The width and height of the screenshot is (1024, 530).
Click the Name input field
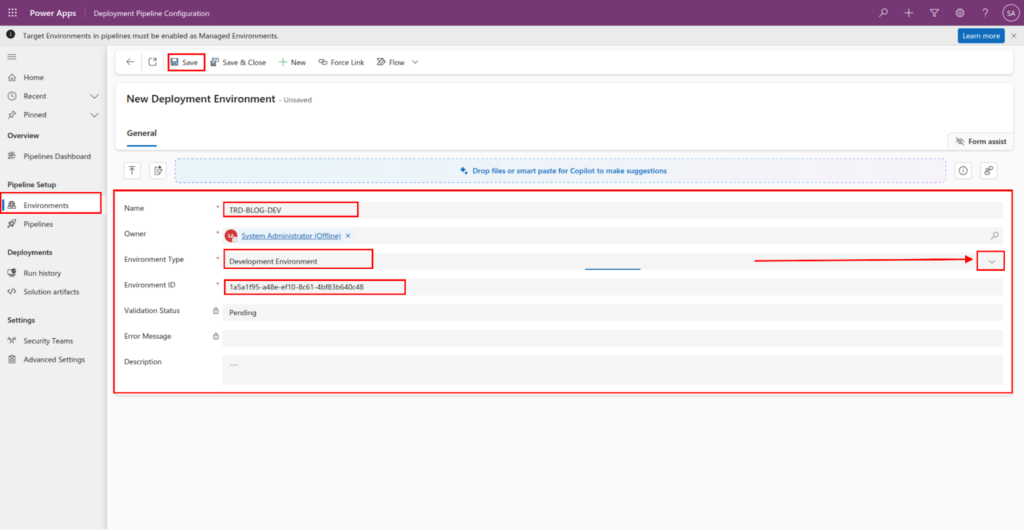(290, 210)
